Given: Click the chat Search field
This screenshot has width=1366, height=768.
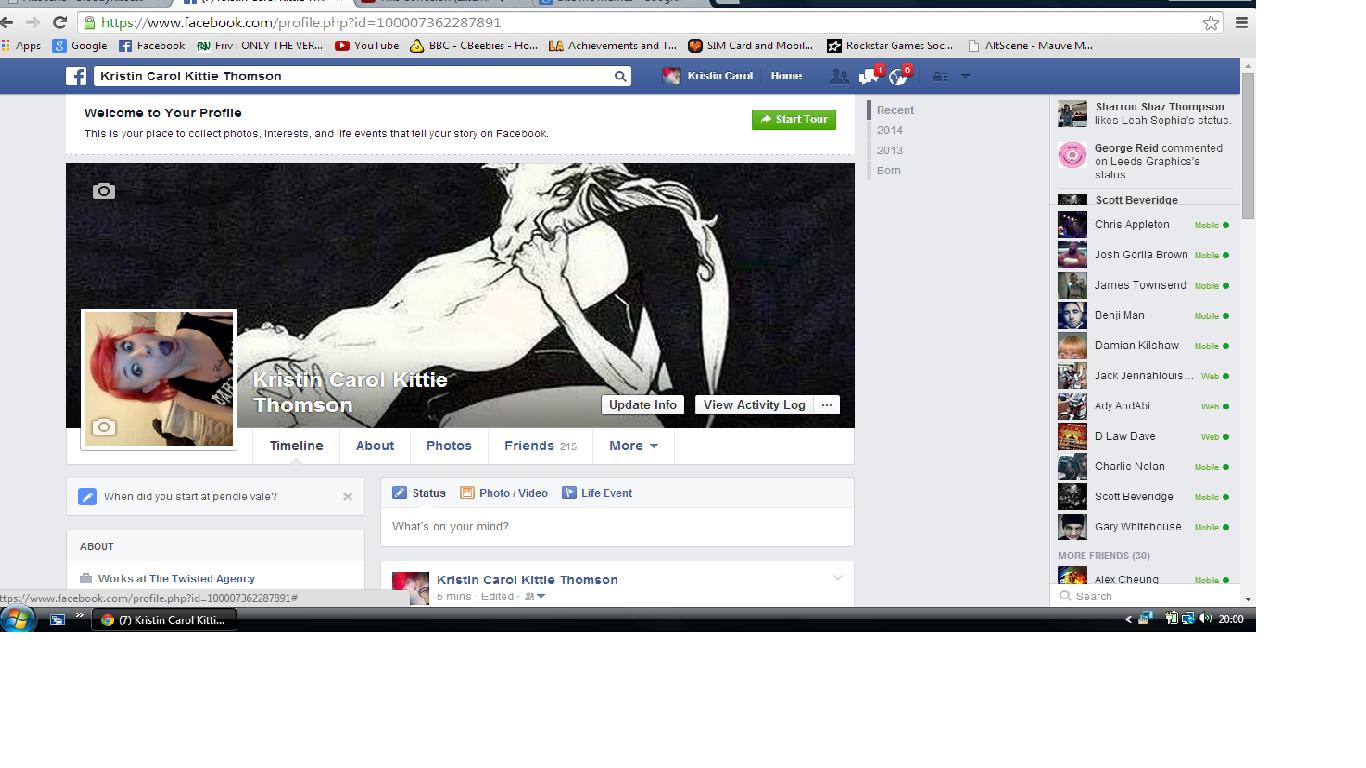Looking at the screenshot, I should click(x=1145, y=596).
